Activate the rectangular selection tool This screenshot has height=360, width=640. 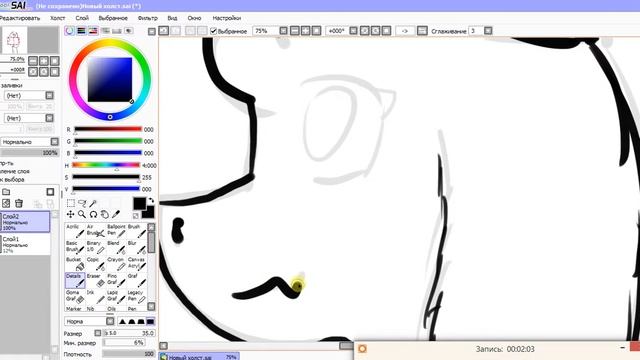tap(71, 203)
